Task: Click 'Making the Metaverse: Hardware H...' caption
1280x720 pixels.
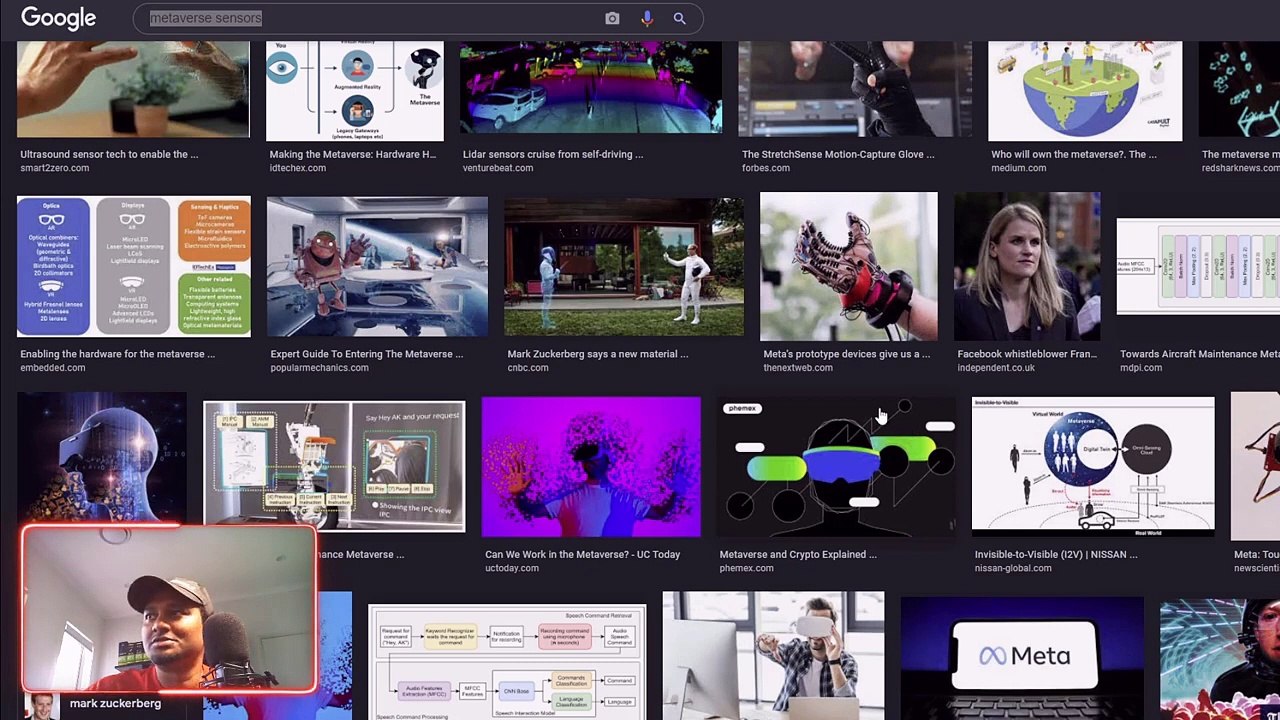Action: pos(352,154)
